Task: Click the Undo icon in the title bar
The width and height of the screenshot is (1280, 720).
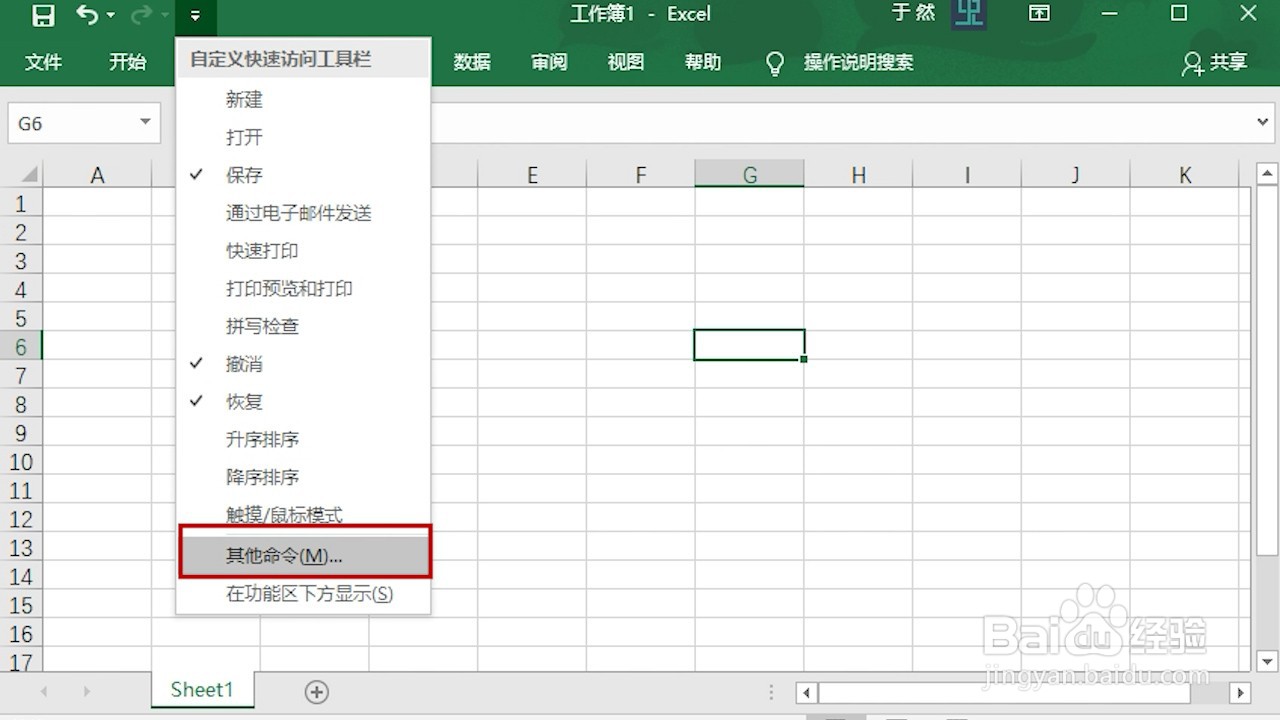Action: click(x=86, y=14)
